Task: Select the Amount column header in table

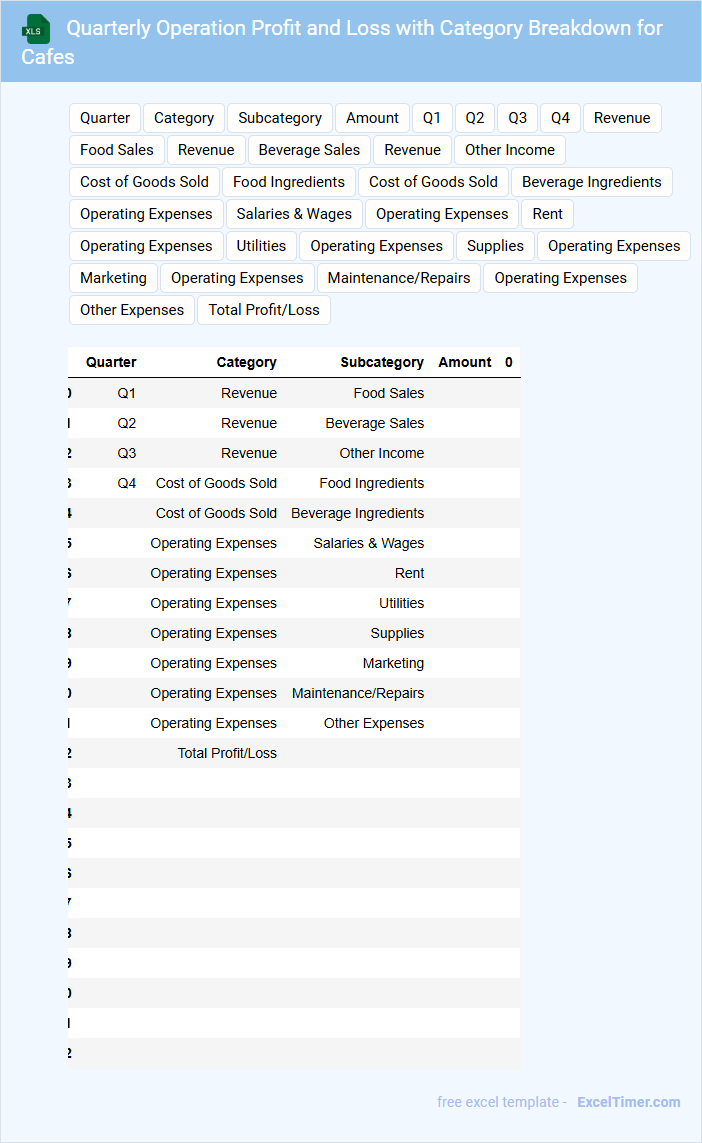Action: pyautogui.click(x=464, y=362)
